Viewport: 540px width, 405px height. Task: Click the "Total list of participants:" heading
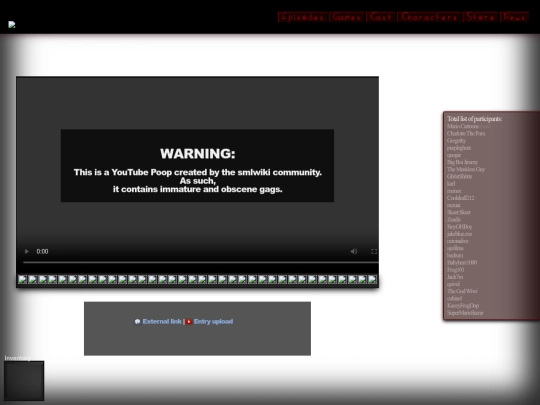click(x=474, y=119)
